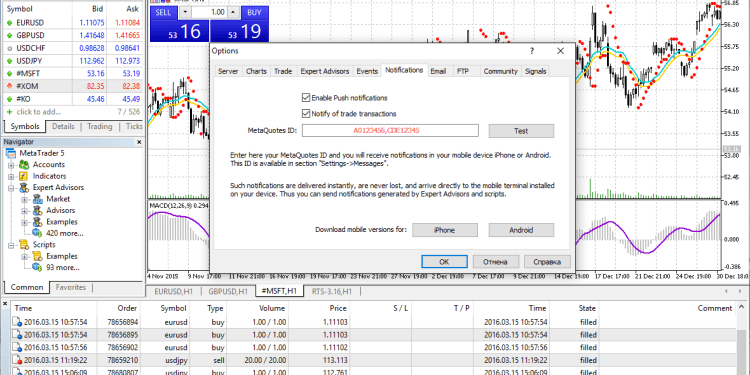This screenshot has width=750, height=375.
Task: Click the Test button
Action: point(521,131)
